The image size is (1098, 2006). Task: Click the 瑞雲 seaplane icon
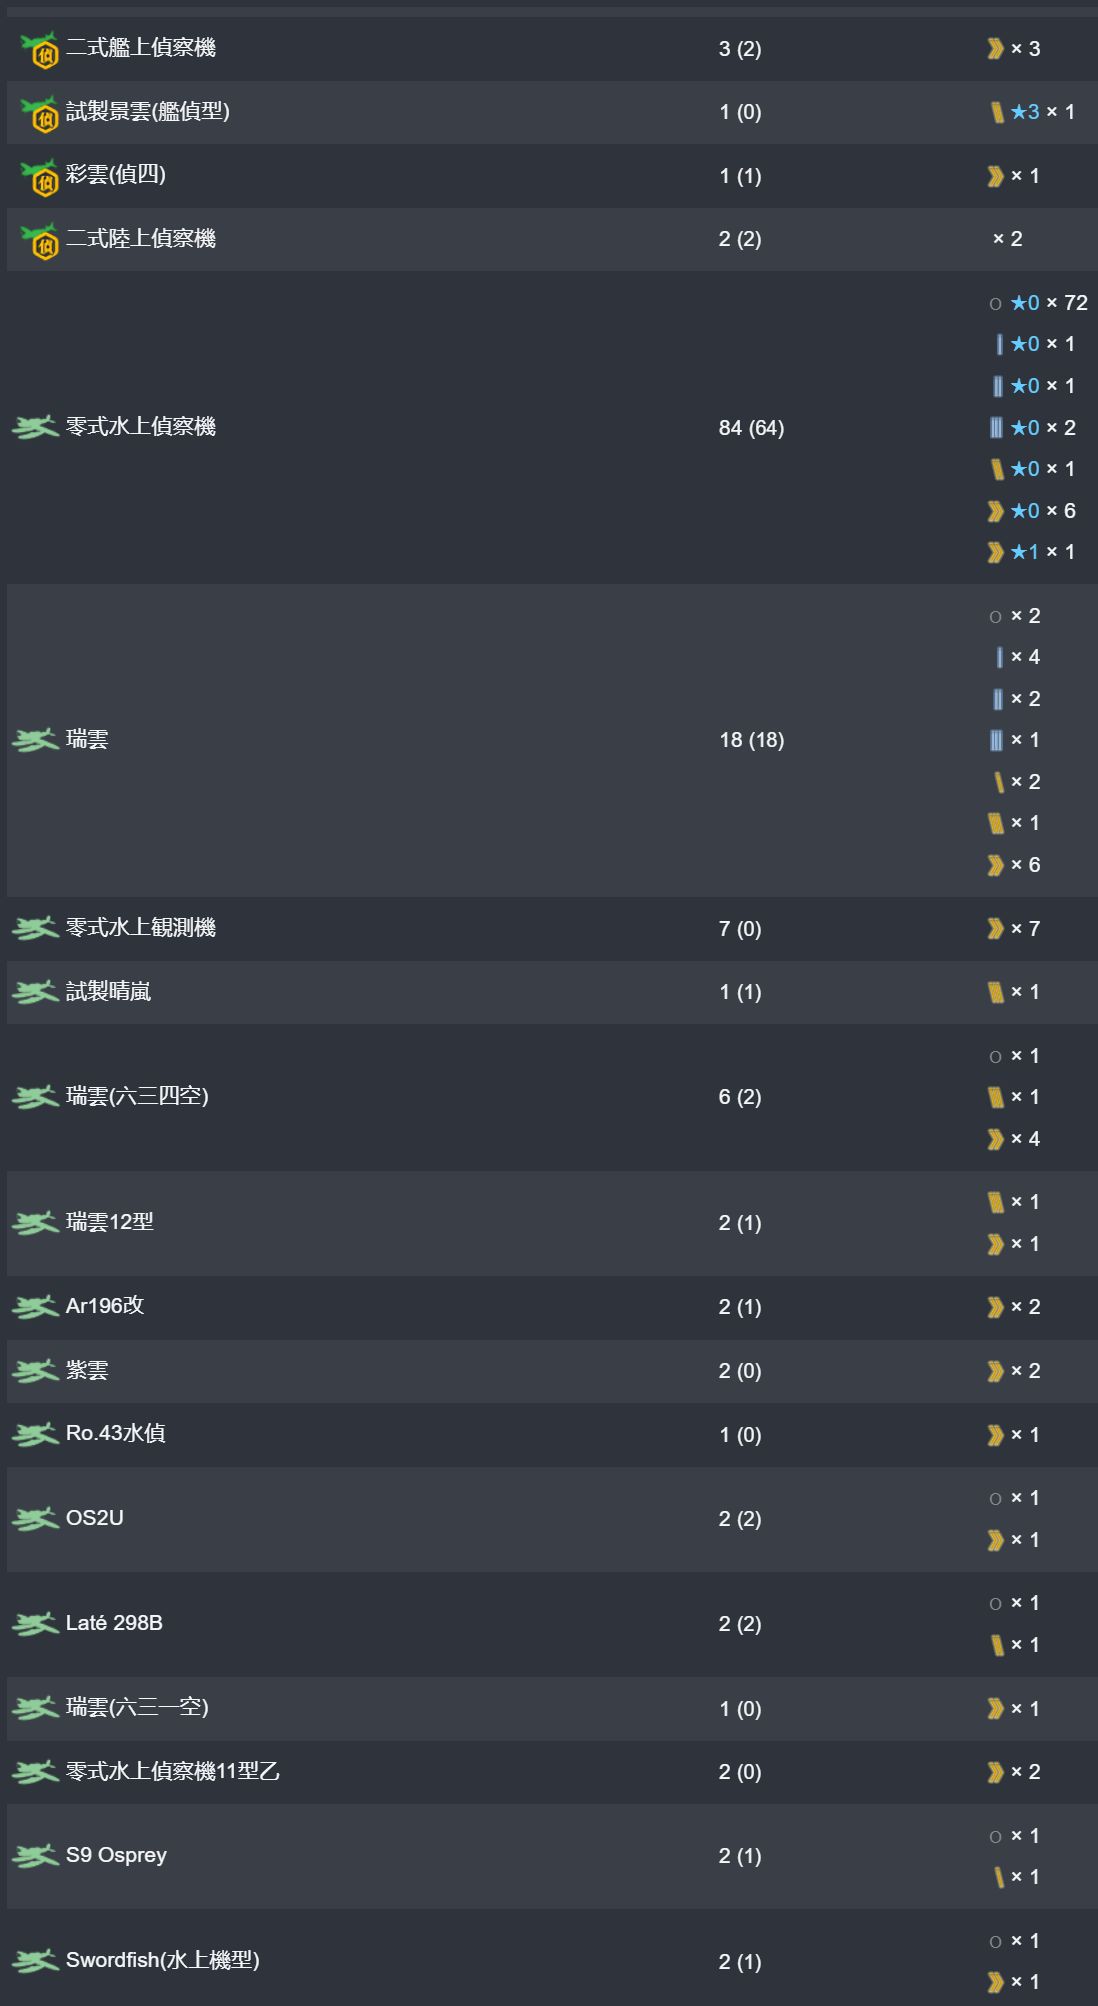pos(35,740)
